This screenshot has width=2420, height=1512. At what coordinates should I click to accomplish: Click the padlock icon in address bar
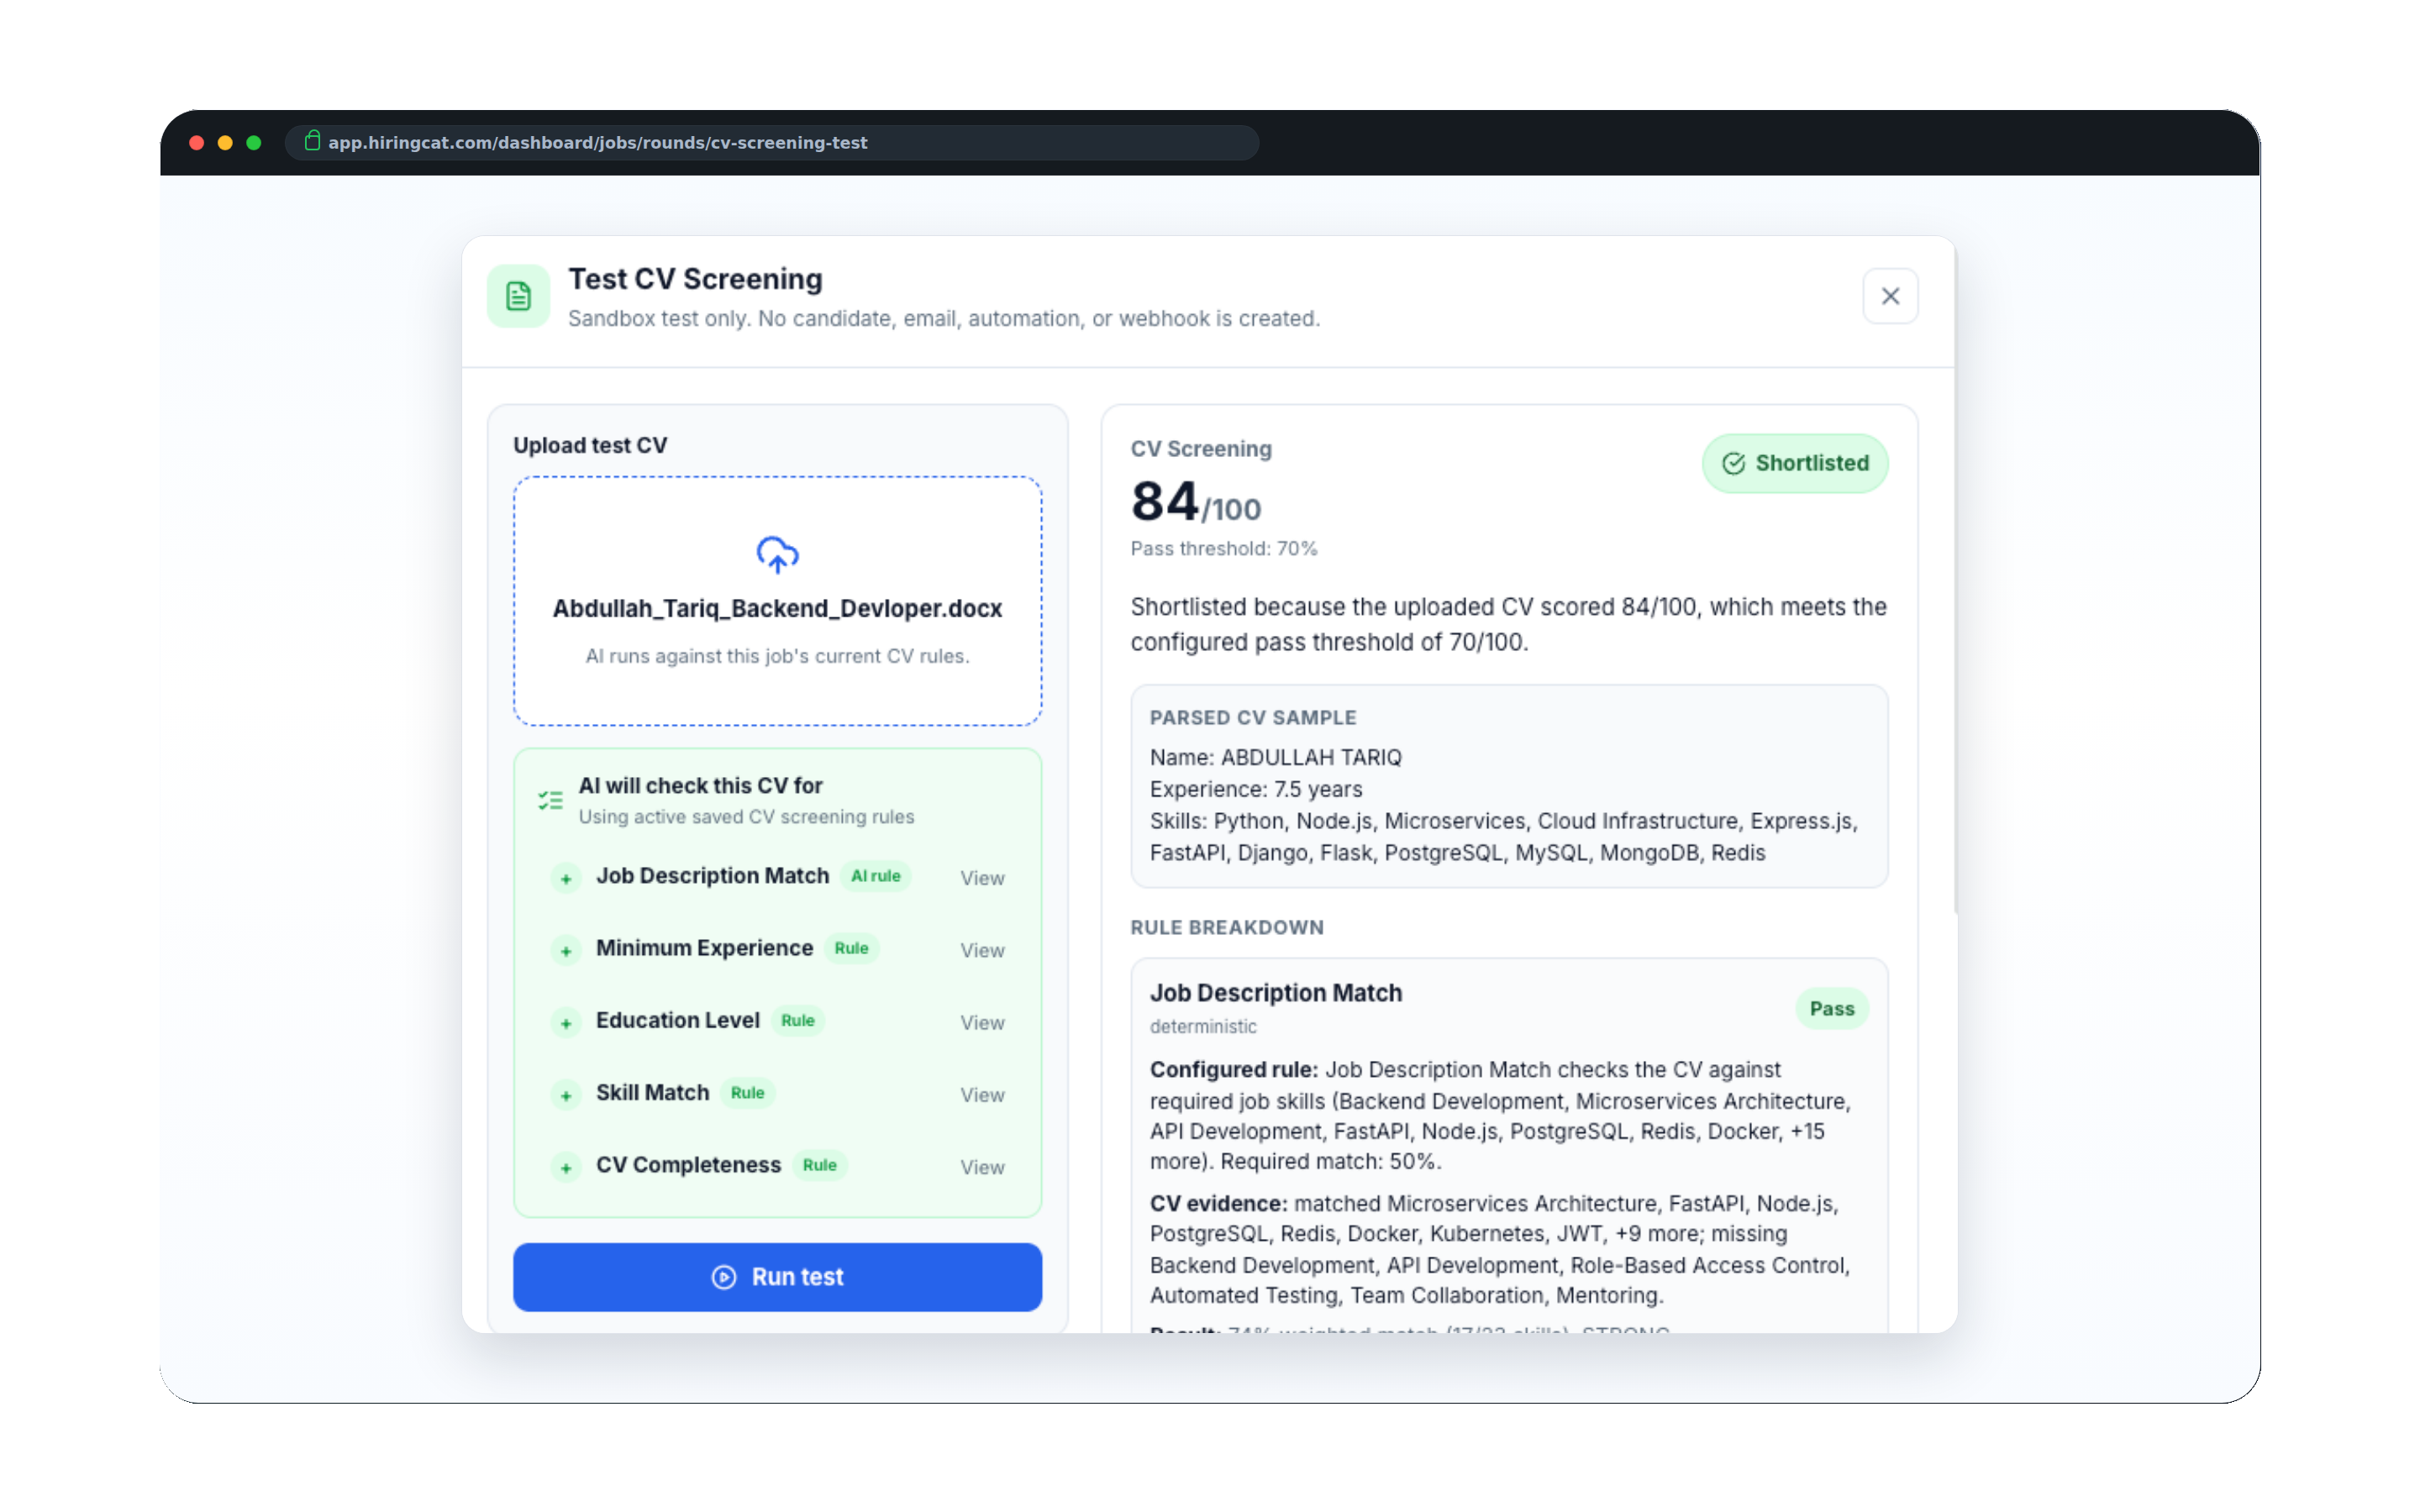click(312, 141)
